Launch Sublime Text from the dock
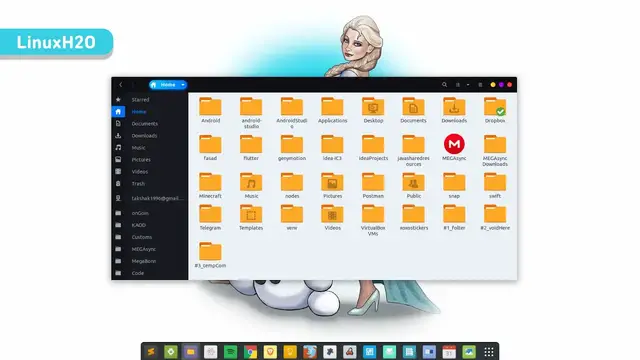This screenshot has width=640, height=360. pyautogui.click(x=151, y=352)
